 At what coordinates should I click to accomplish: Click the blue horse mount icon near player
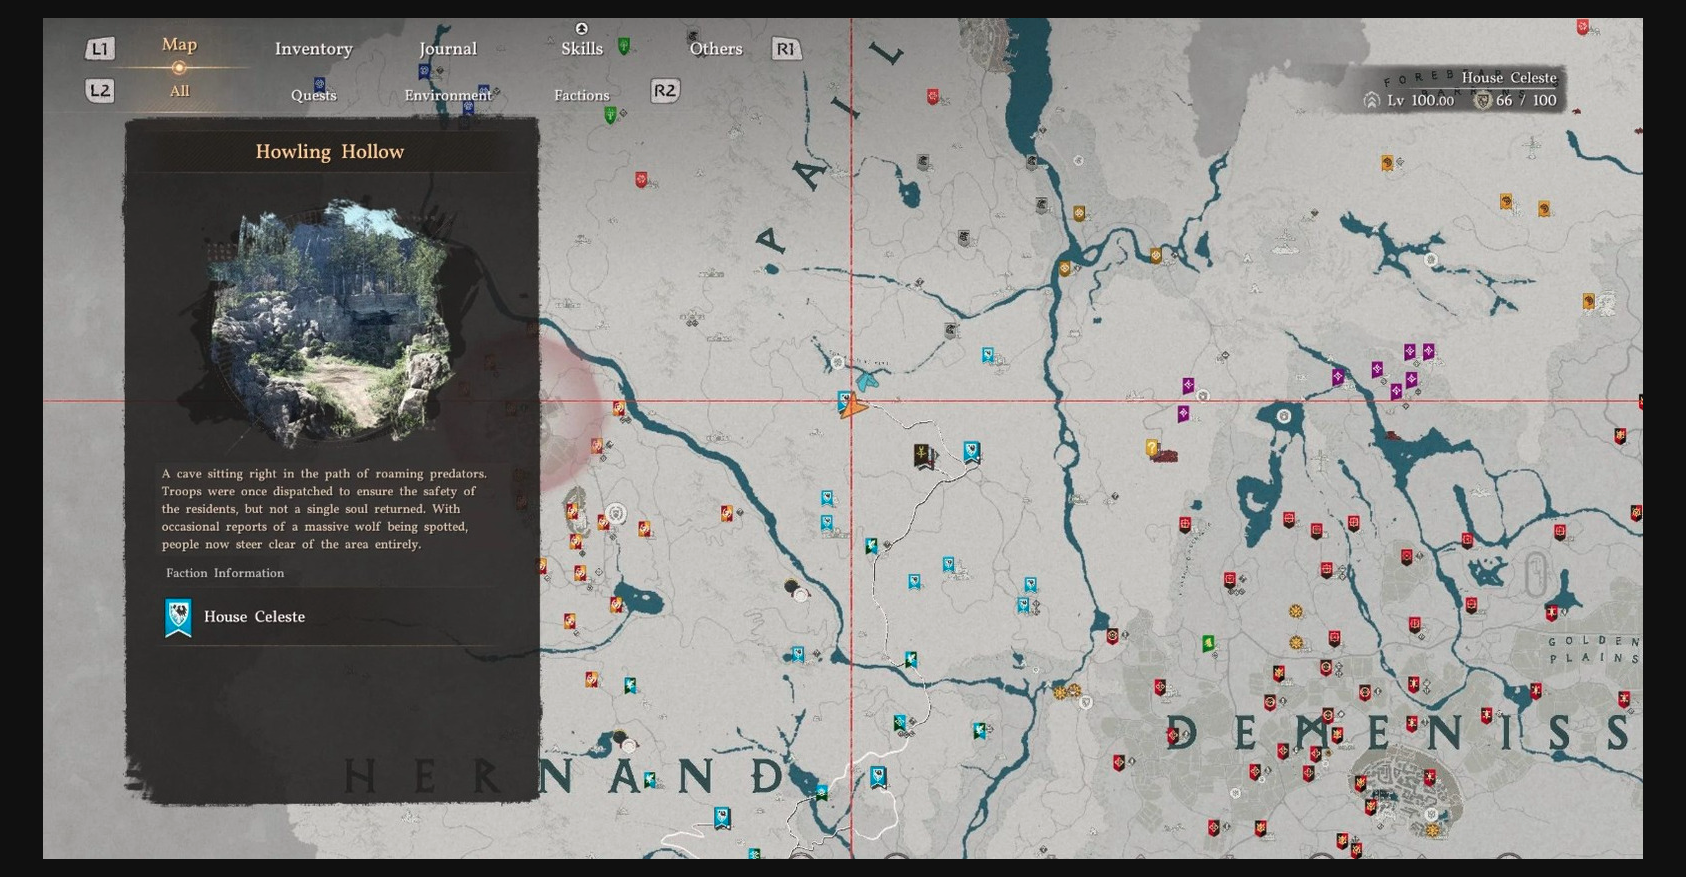click(x=868, y=380)
